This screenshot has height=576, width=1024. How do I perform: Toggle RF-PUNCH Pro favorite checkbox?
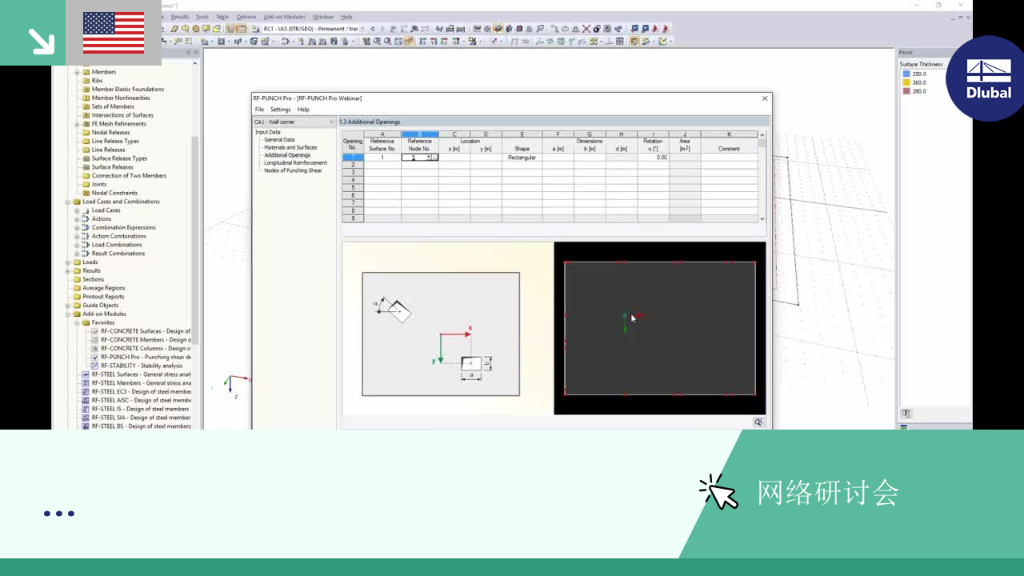click(x=95, y=357)
